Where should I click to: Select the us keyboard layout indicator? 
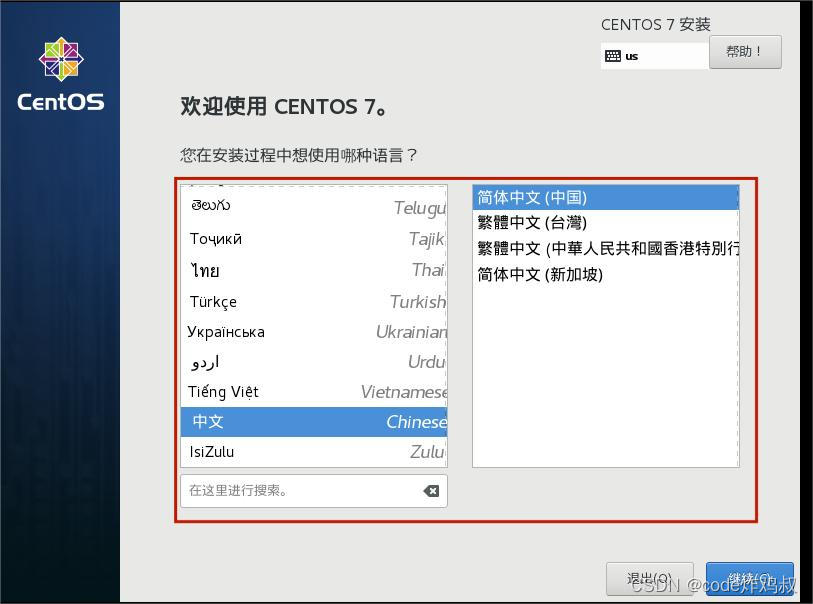pos(654,56)
